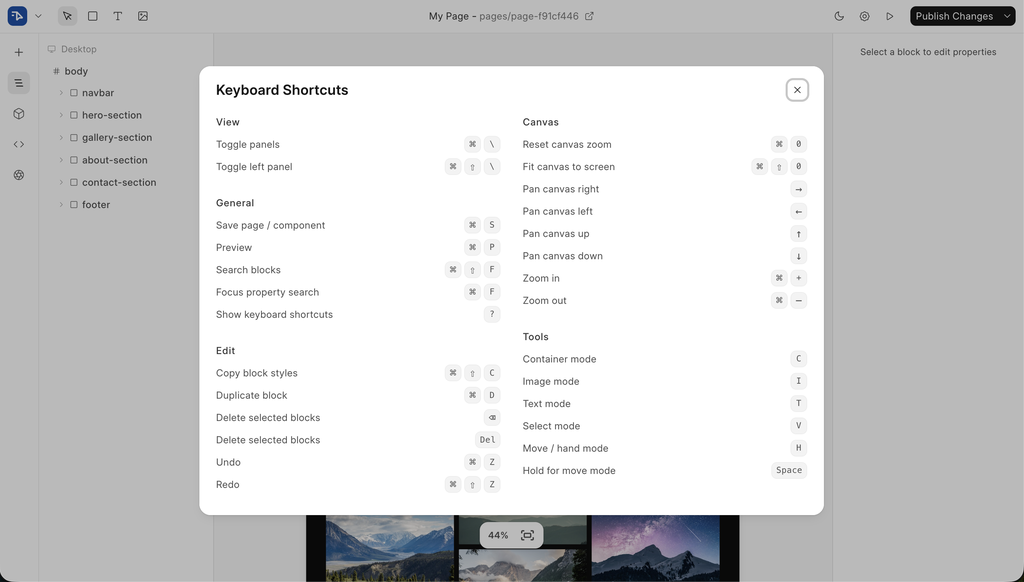Viewport: 1024px width, 582px height.
Task: Select the Text tool in toolbar
Action: coord(118,16)
